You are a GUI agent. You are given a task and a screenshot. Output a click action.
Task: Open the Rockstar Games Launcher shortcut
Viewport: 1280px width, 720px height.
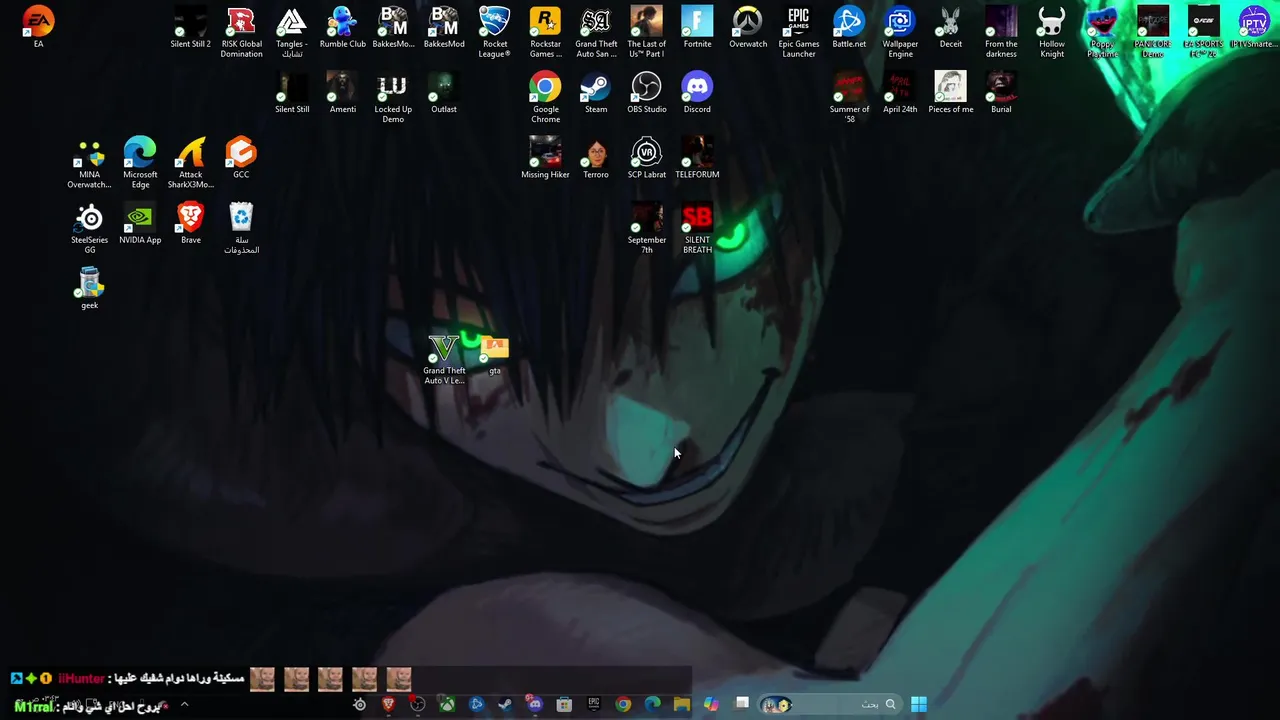click(545, 32)
